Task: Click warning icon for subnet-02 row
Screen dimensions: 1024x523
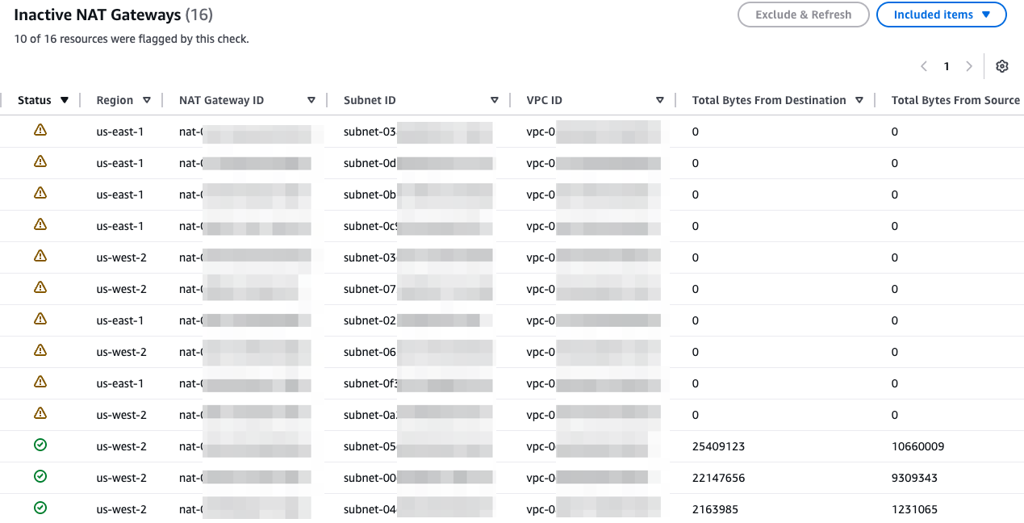Action: (x=40, y=319)
